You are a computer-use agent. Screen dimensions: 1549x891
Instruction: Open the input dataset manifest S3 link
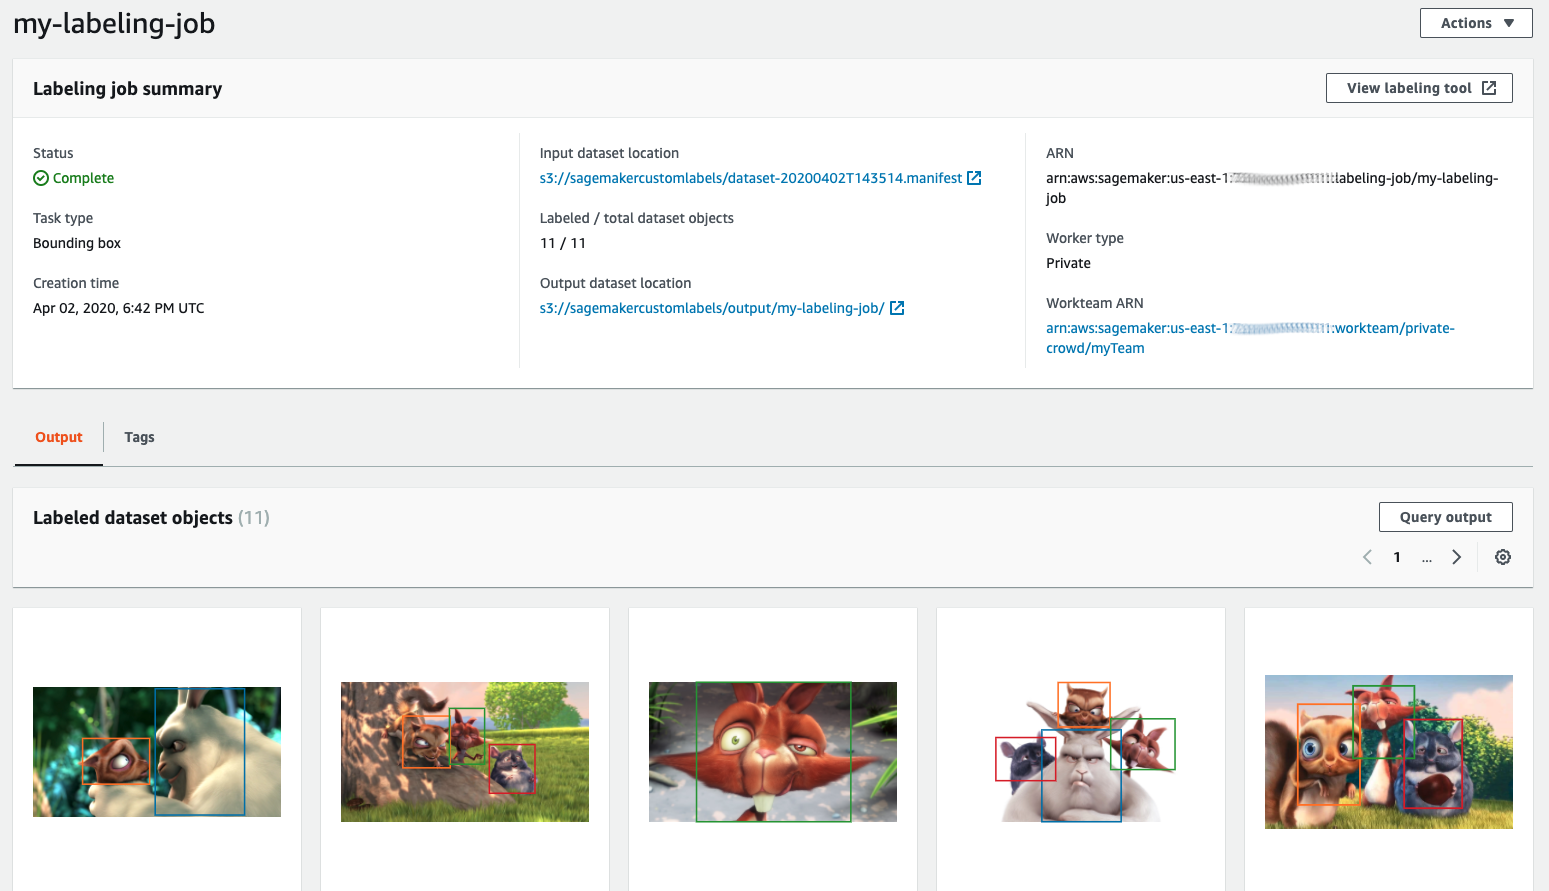click(x=750, y=178)
